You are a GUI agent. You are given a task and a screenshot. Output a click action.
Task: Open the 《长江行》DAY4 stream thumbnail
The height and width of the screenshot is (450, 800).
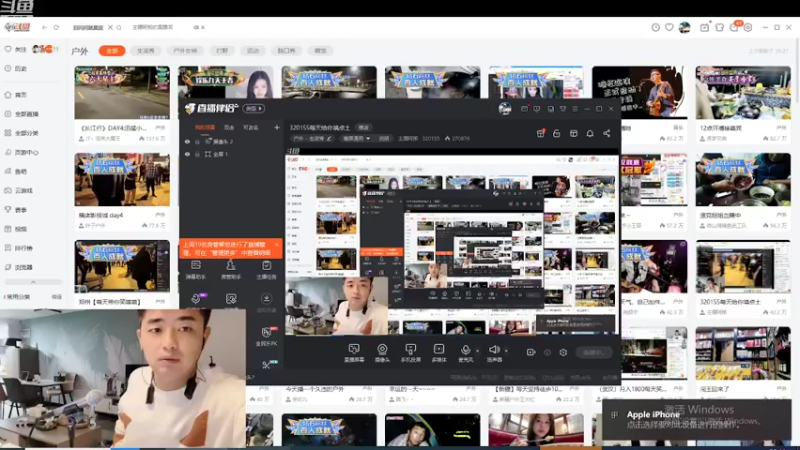tap(122, 92)
